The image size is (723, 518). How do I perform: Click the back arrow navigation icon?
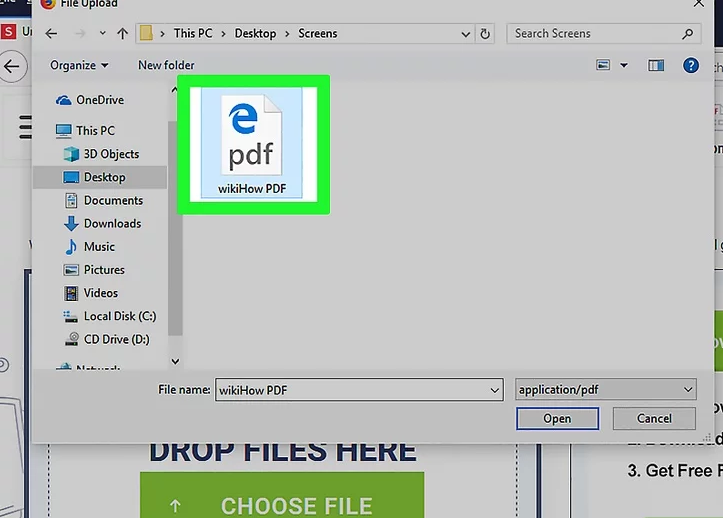click(51, 34)
